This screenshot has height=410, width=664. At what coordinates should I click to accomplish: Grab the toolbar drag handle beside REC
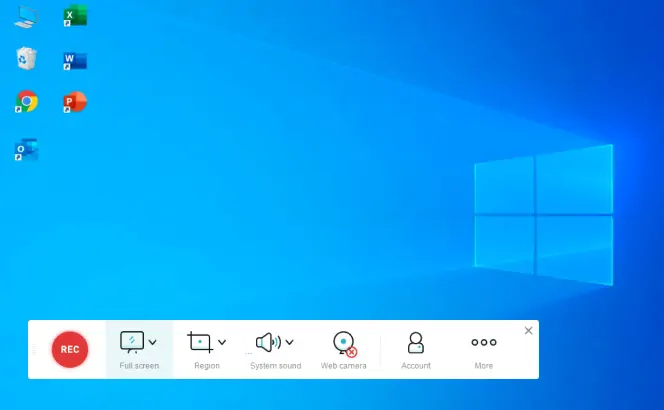pyautogui.click(x=34, y=349)
